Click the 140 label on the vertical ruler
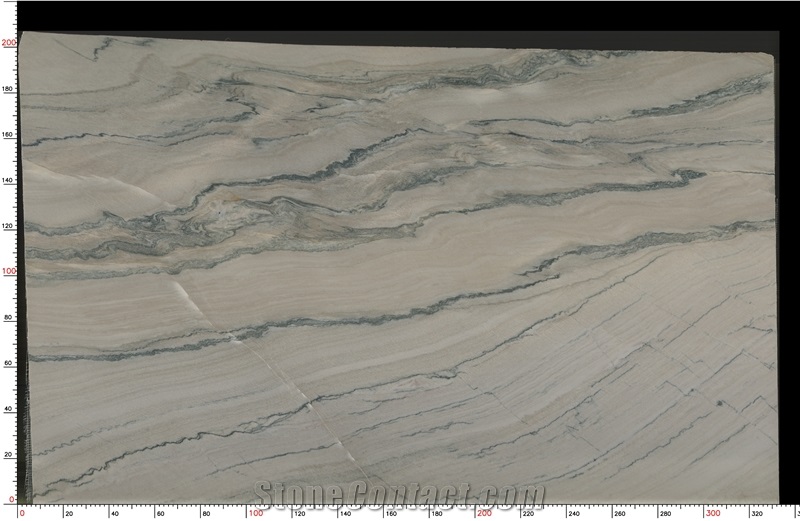 tap(8, 180)
